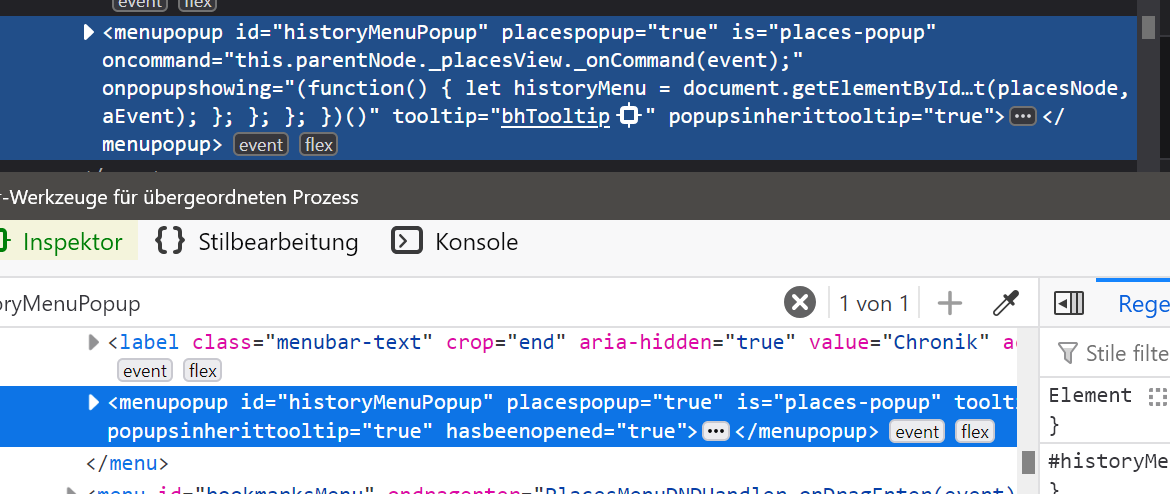The width and height of the screenshot is (1170, 494).
Task: Click the plus icon to create a new node
Action: (949, 302)
